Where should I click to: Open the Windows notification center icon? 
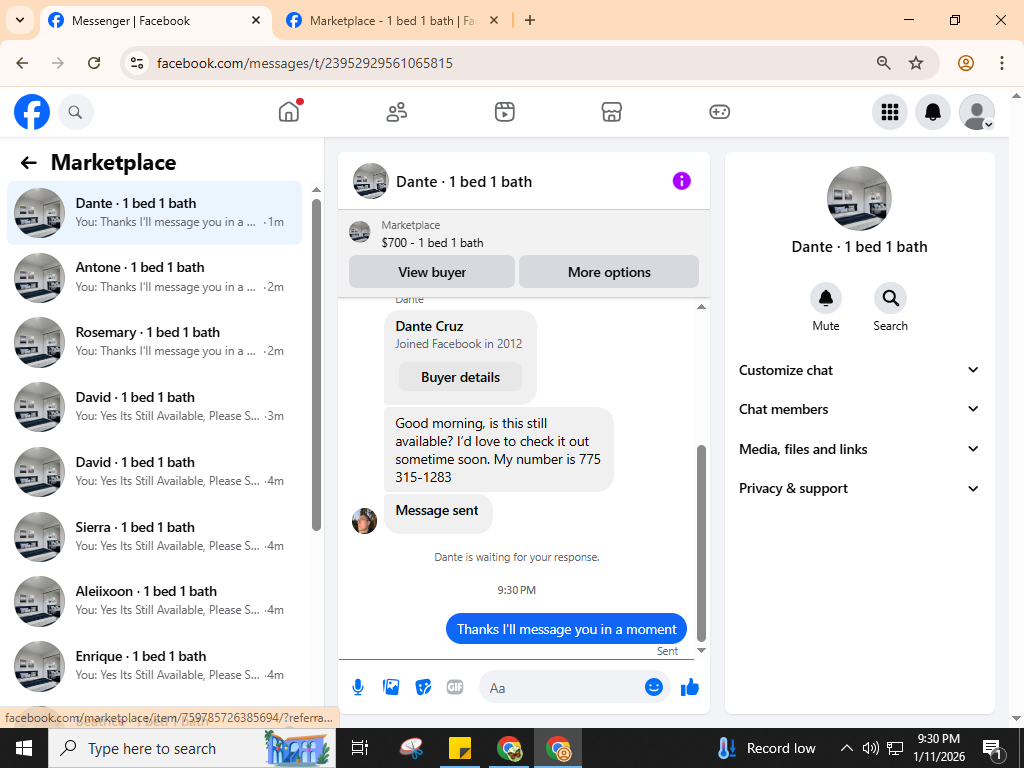(x=992, y=749)
